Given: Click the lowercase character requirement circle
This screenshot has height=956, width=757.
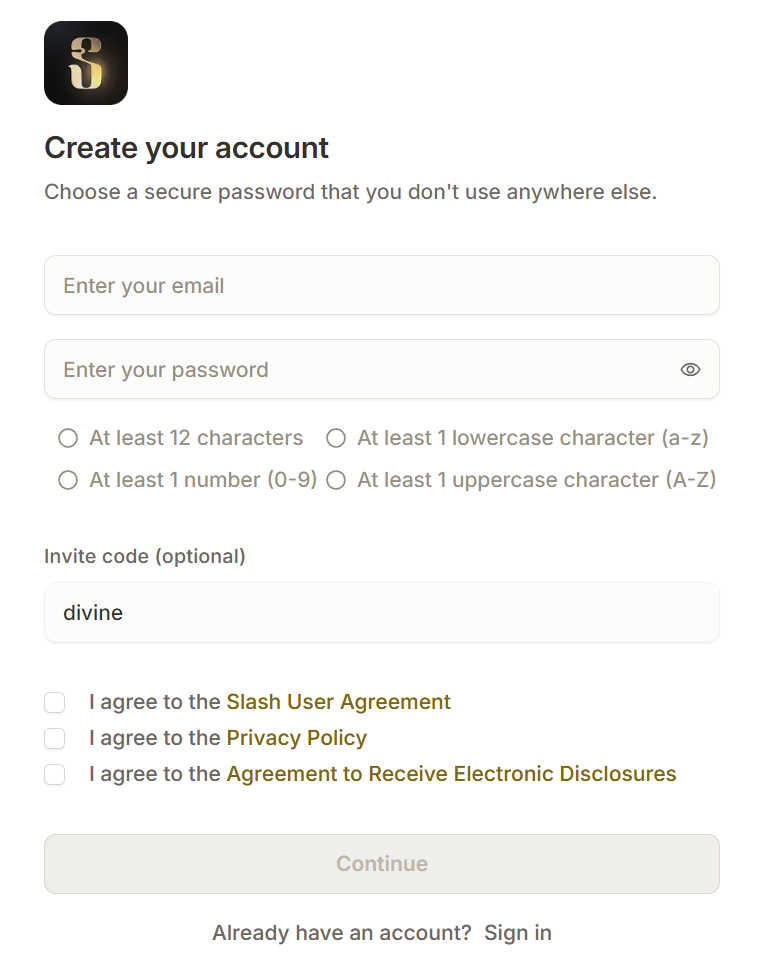Looking at the screenshot, I should [336, 438].
